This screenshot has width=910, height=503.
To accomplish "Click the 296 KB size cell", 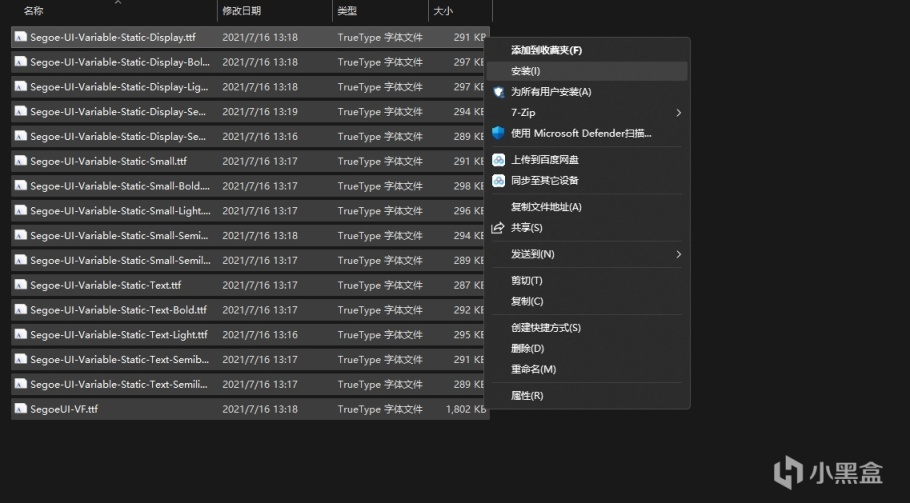I will coord(470,211).
